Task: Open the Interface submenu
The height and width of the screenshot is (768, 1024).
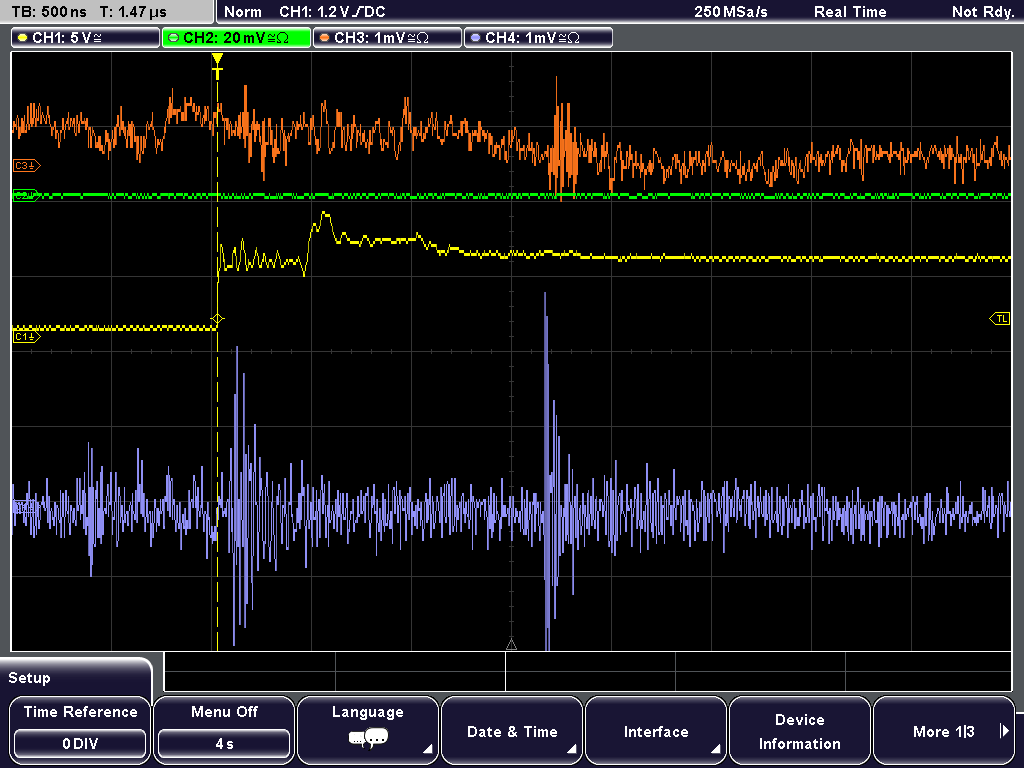Action: (x=656, y=730)
